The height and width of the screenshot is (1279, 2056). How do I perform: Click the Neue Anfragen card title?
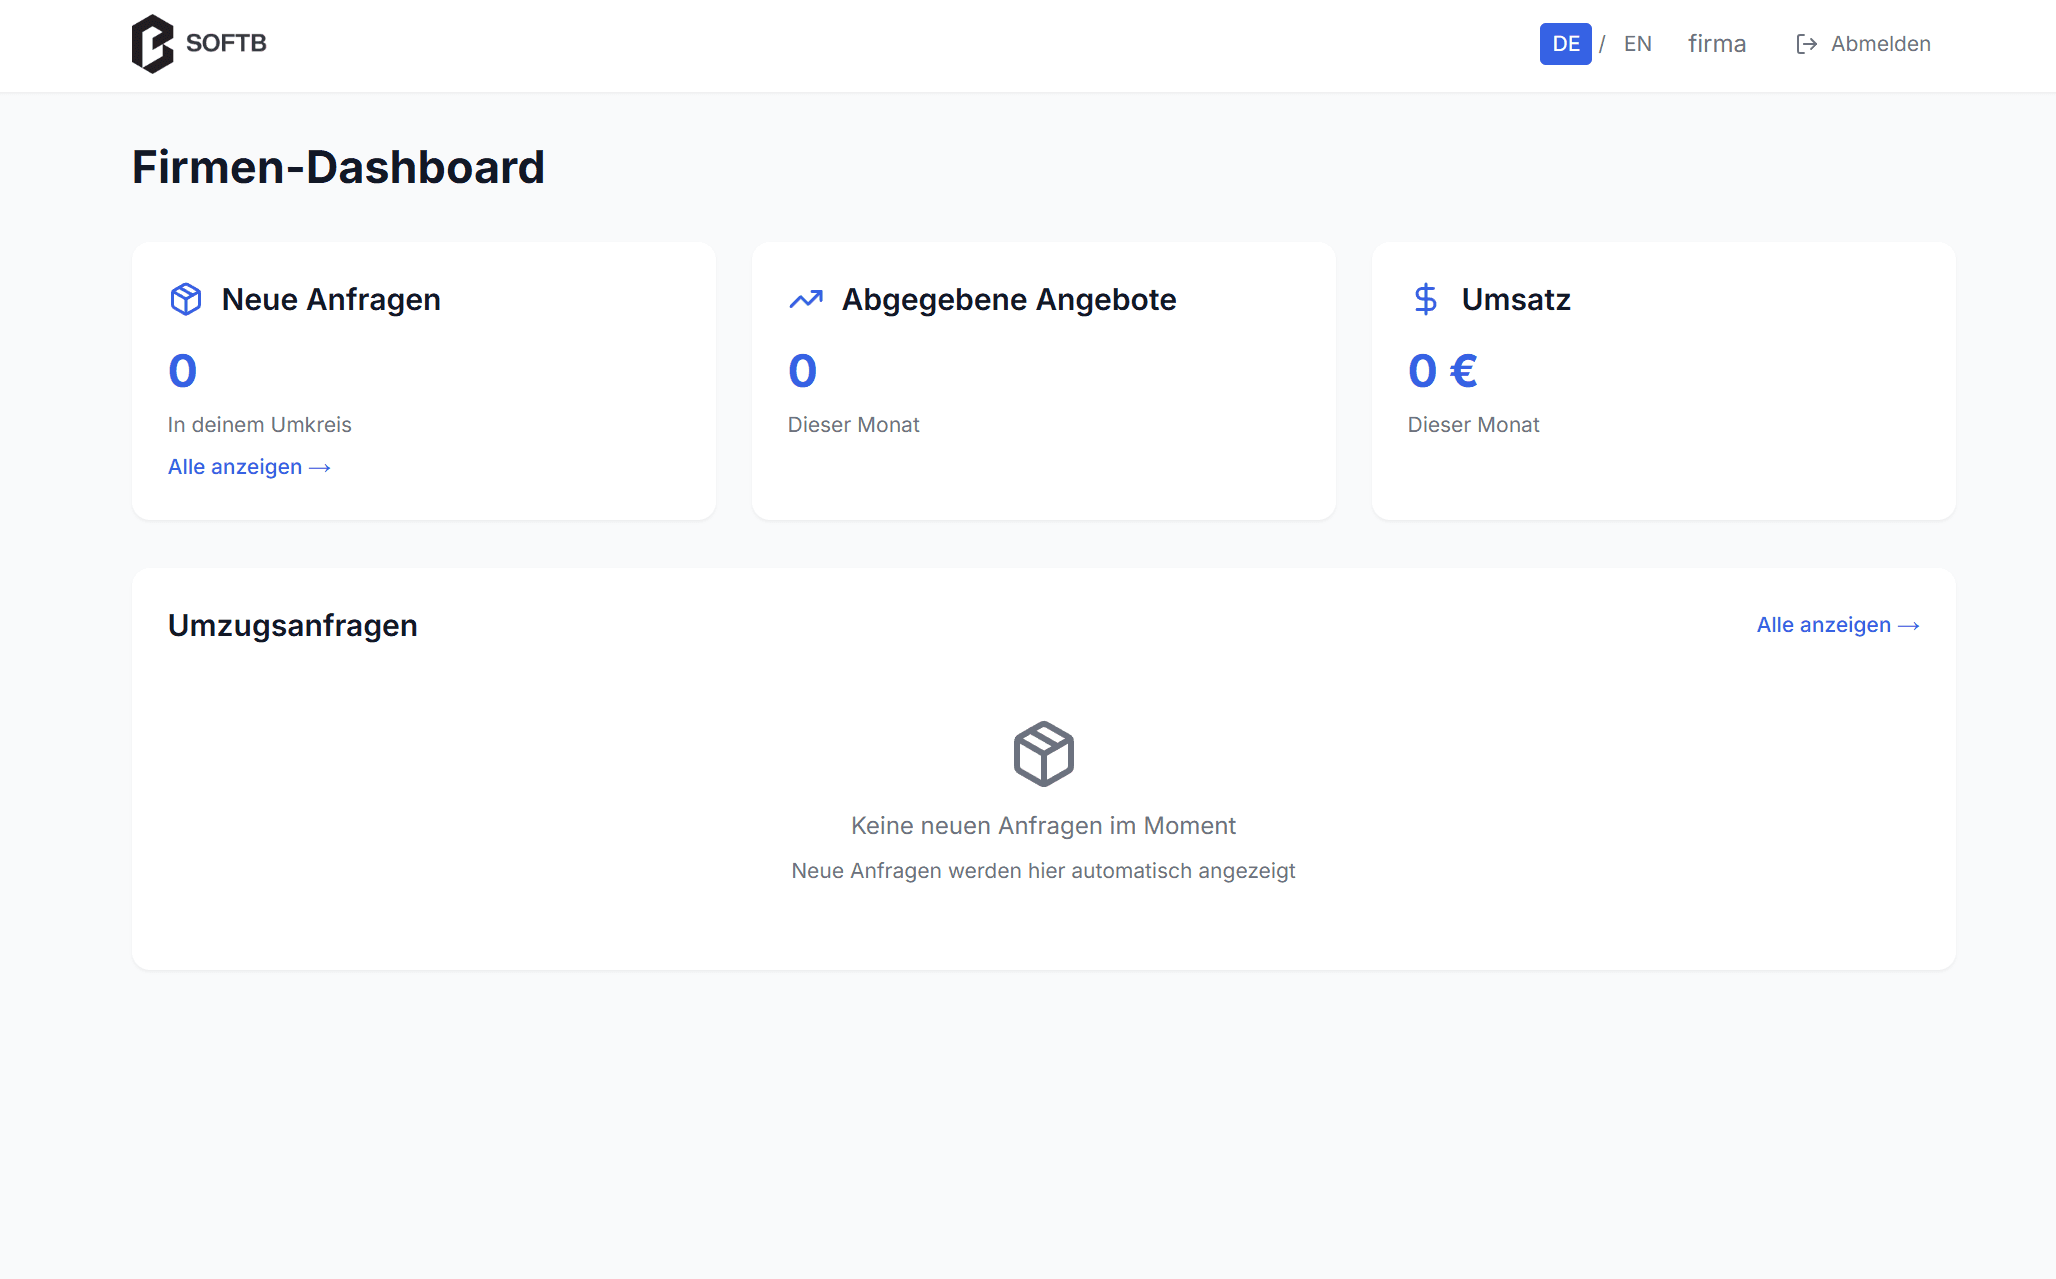(x=331, y=299)
